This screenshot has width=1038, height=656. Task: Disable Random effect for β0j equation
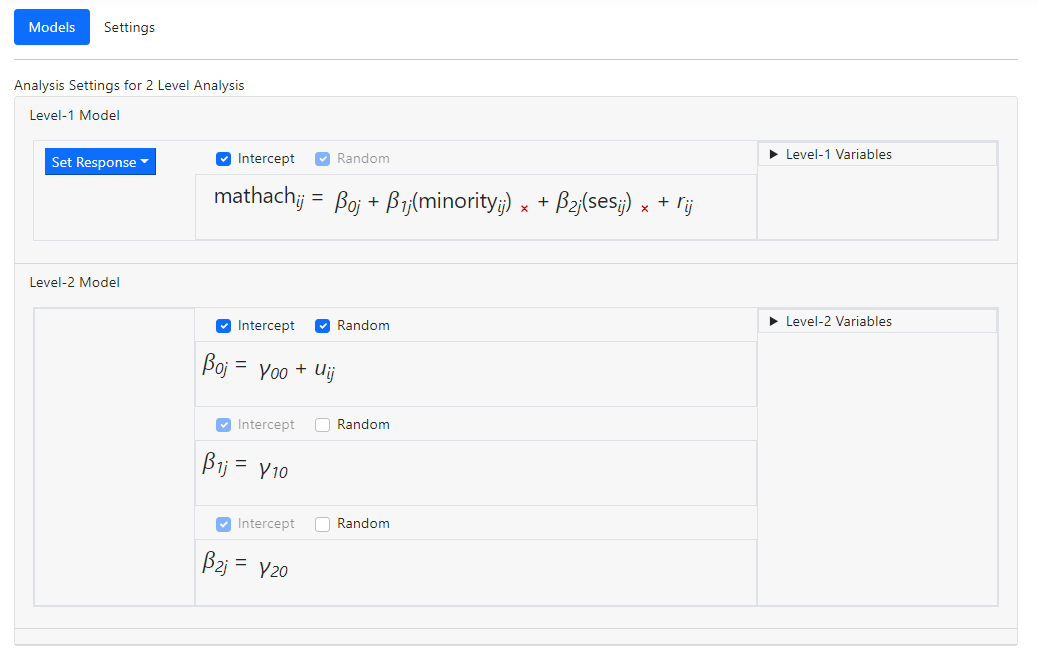322,326
